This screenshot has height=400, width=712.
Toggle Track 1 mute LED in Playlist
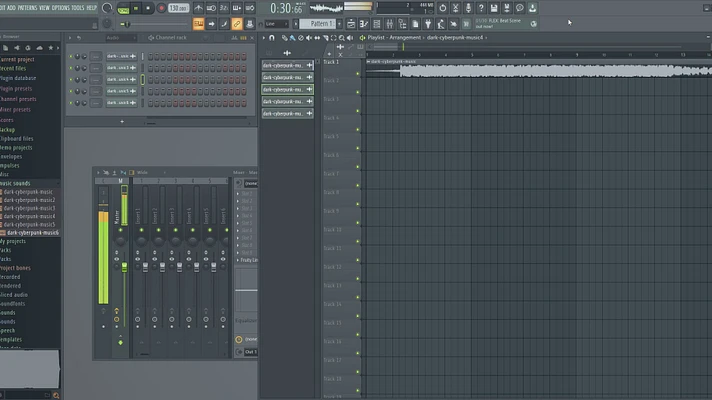358,73
